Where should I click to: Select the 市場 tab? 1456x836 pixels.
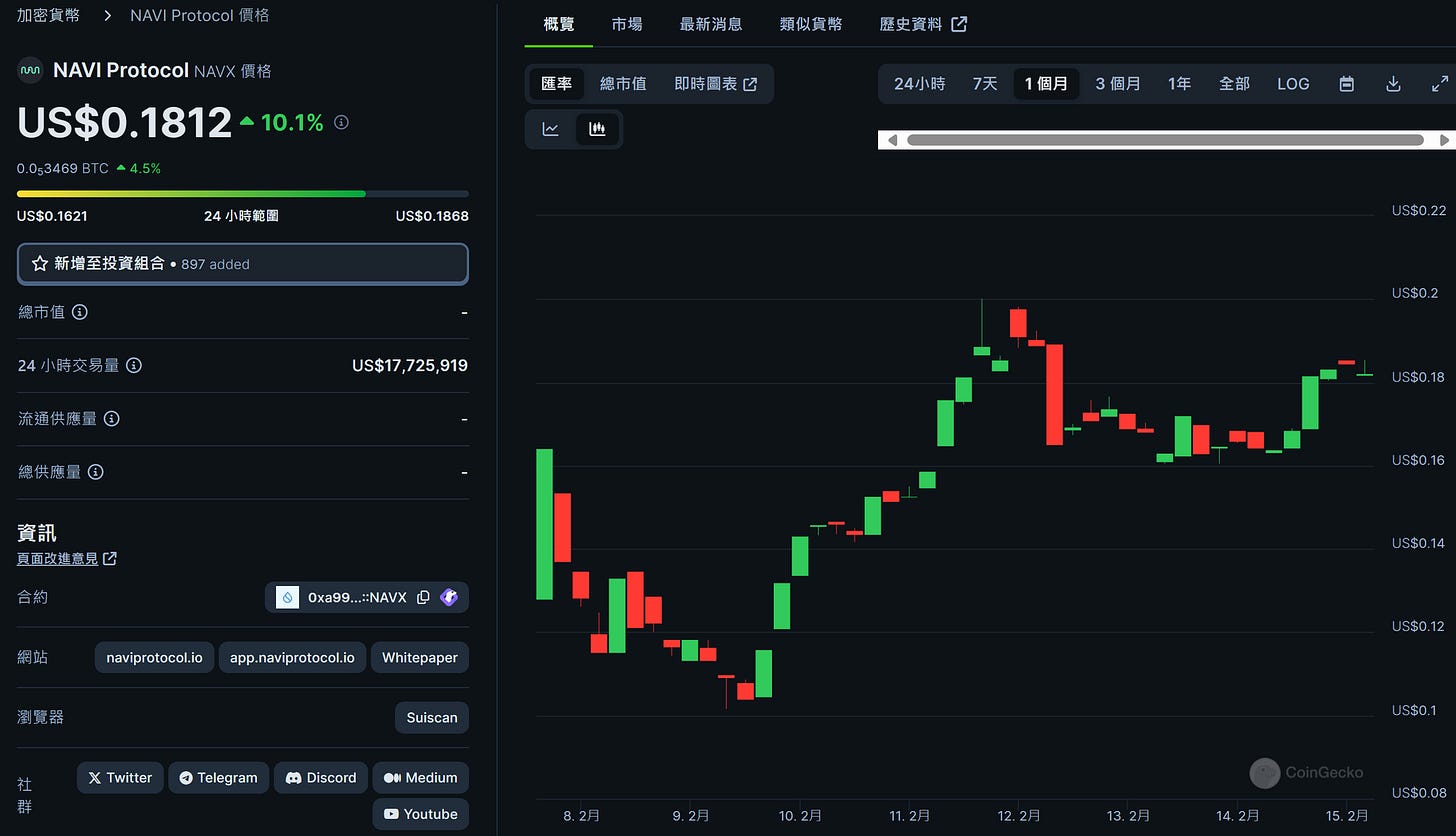[x=627, y=24]
